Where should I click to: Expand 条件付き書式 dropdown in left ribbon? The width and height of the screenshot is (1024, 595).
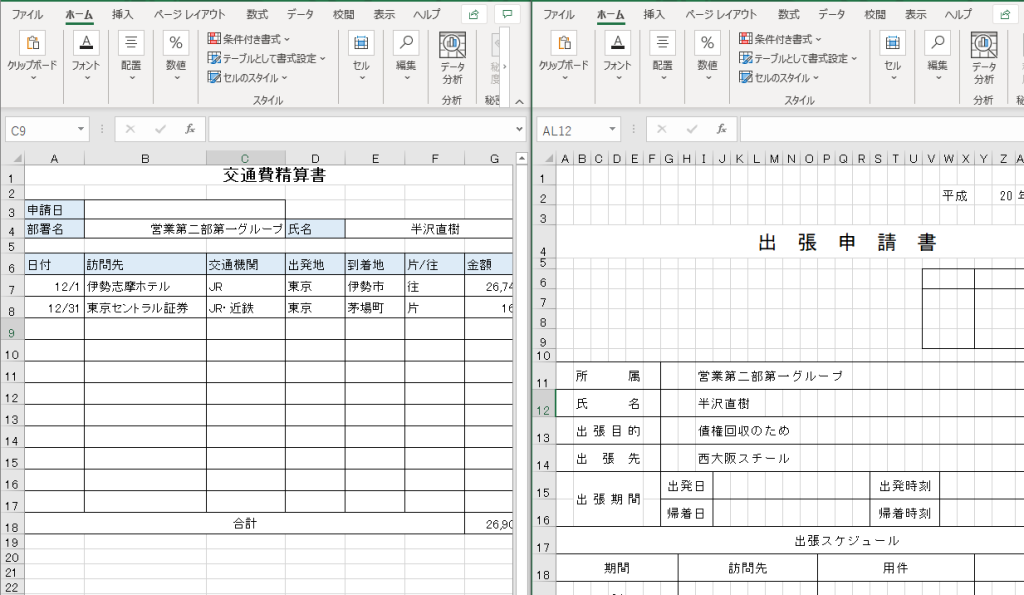tap(248, 39)
